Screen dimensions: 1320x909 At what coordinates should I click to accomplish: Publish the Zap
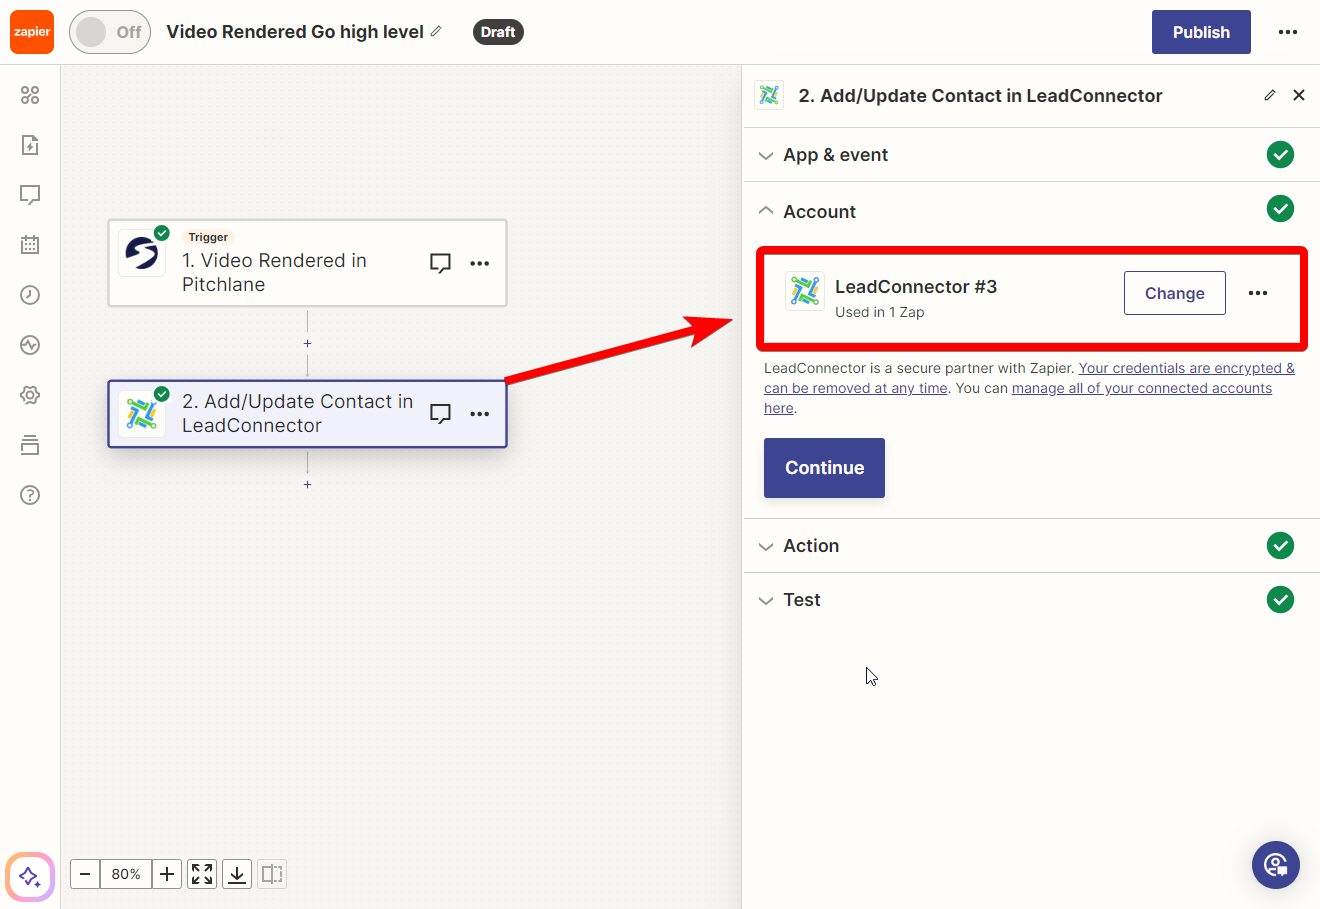click(1201, 32)
